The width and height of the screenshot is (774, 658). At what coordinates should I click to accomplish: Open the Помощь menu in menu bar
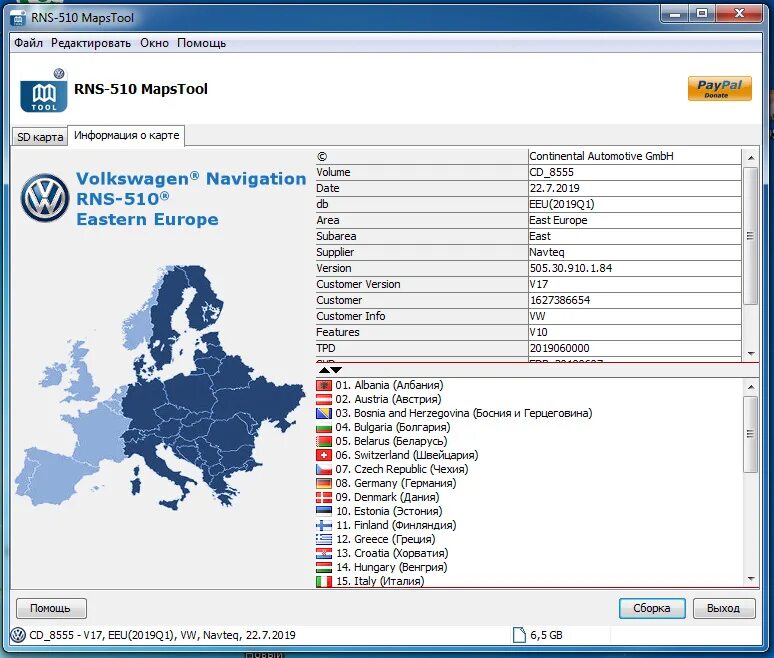click(x=201, y=43)
